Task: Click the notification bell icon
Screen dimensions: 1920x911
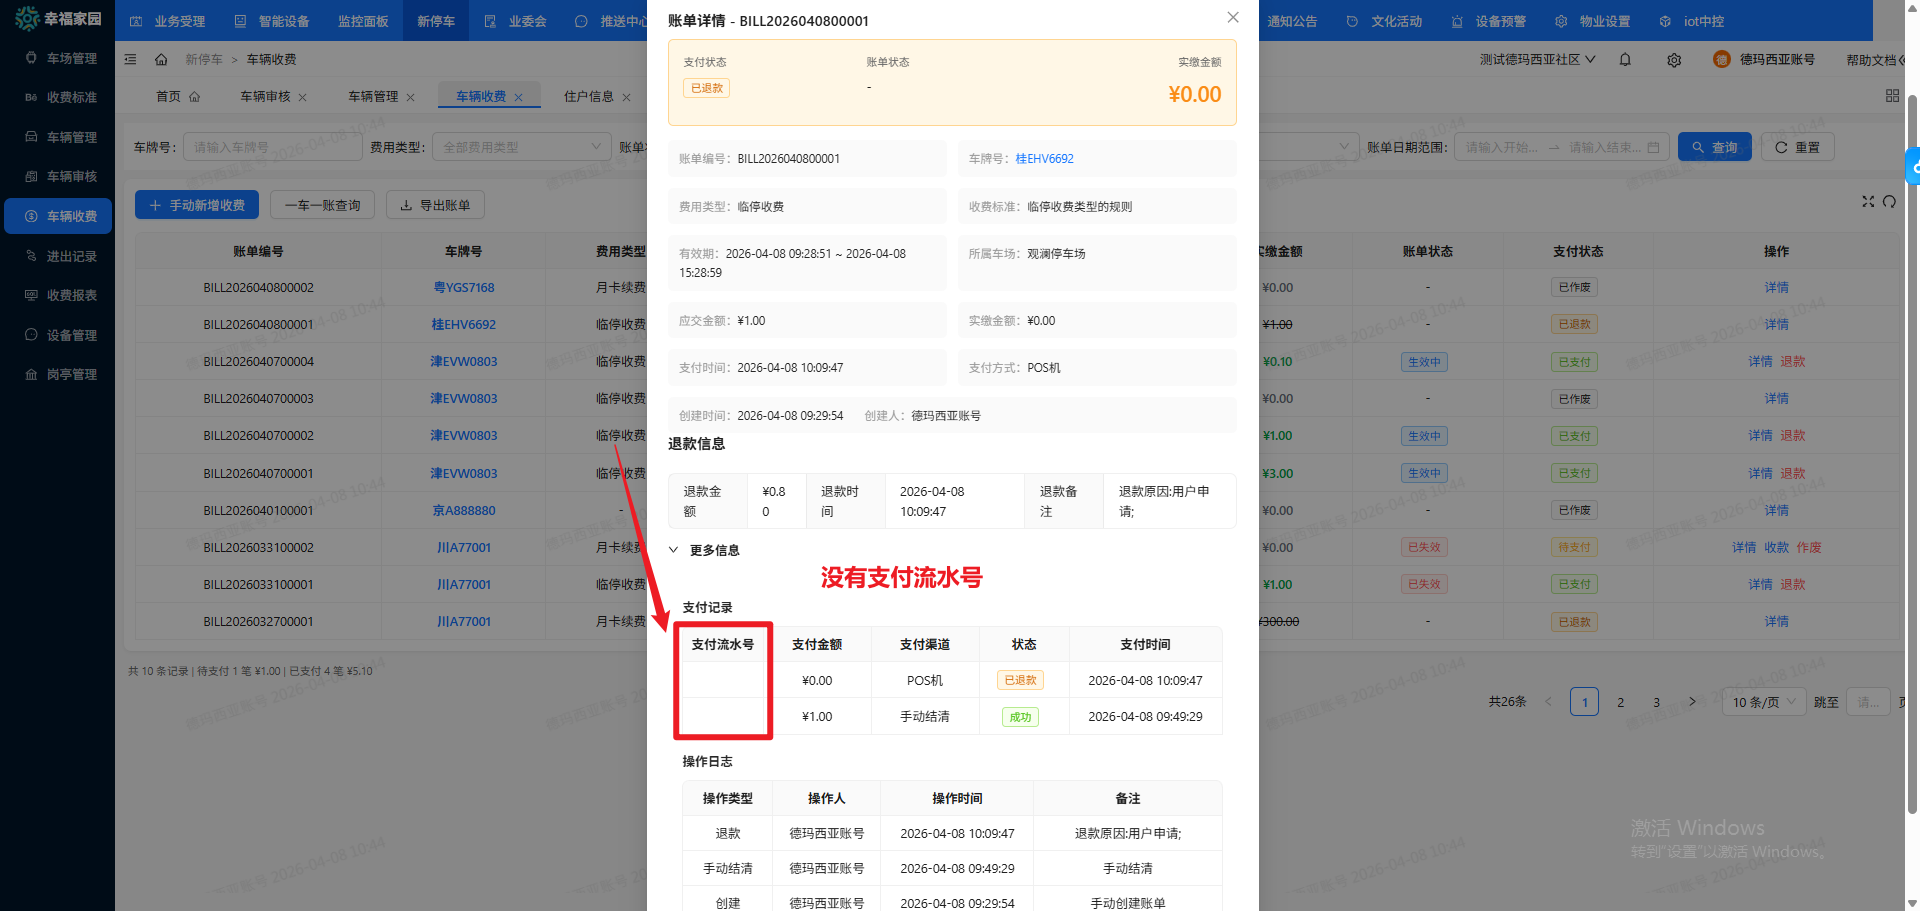Action: click(1625, 60)
